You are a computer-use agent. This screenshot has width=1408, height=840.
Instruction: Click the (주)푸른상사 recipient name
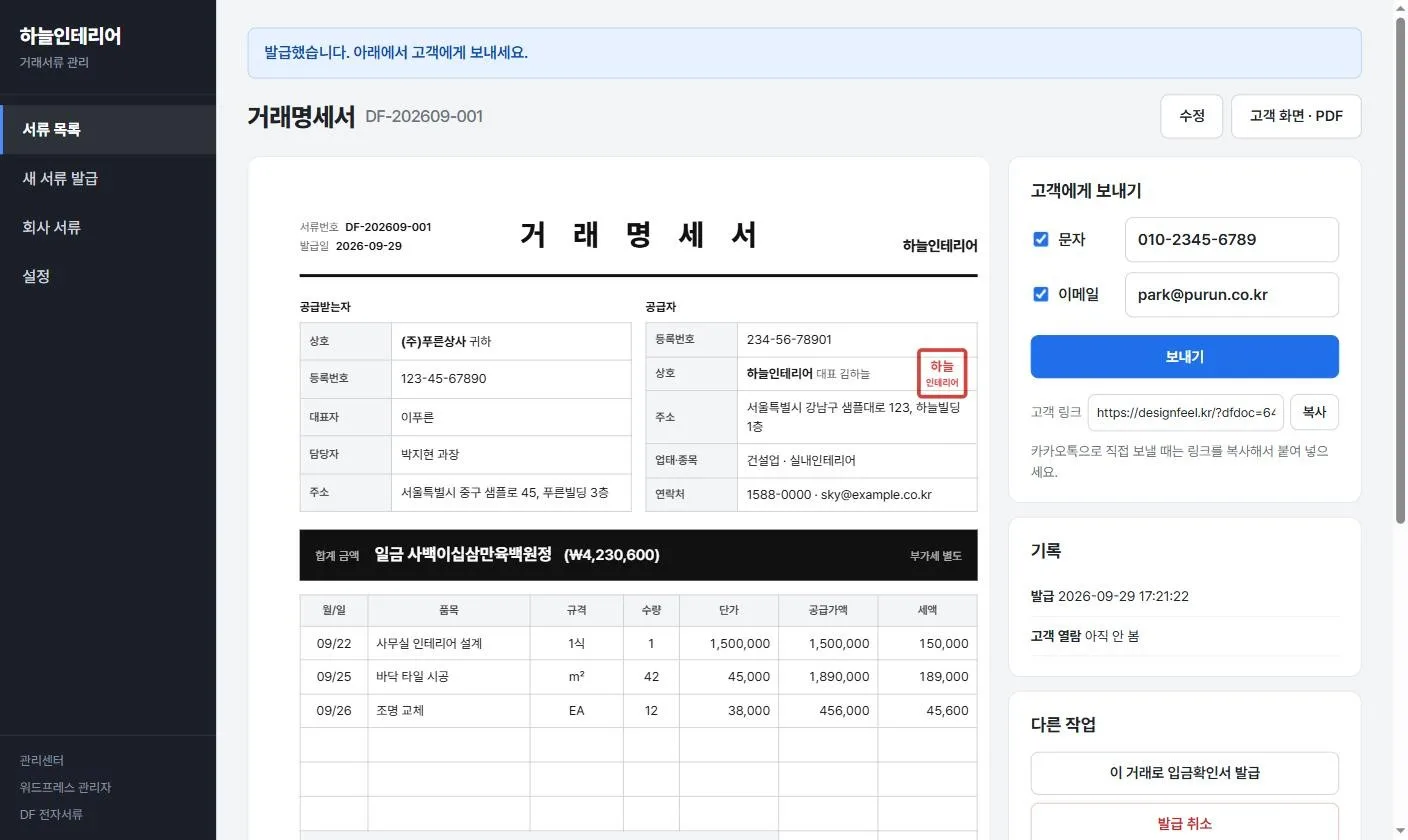433,342
